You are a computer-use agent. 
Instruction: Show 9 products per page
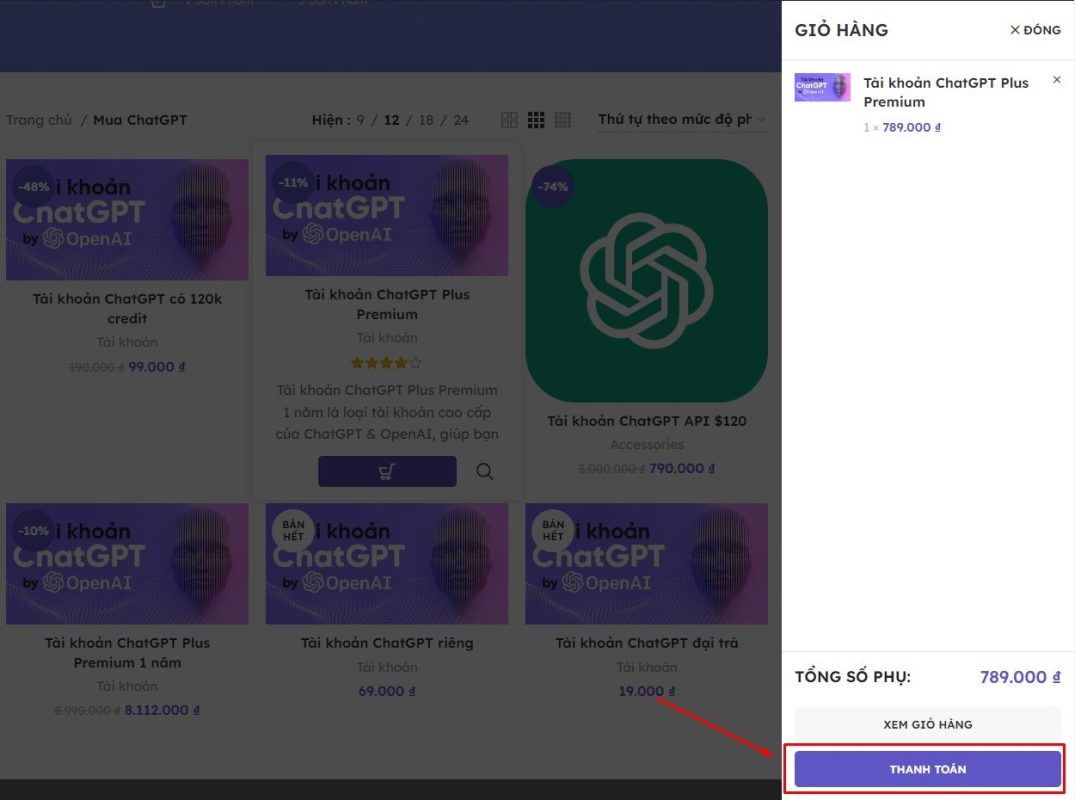tap(361, 120)
